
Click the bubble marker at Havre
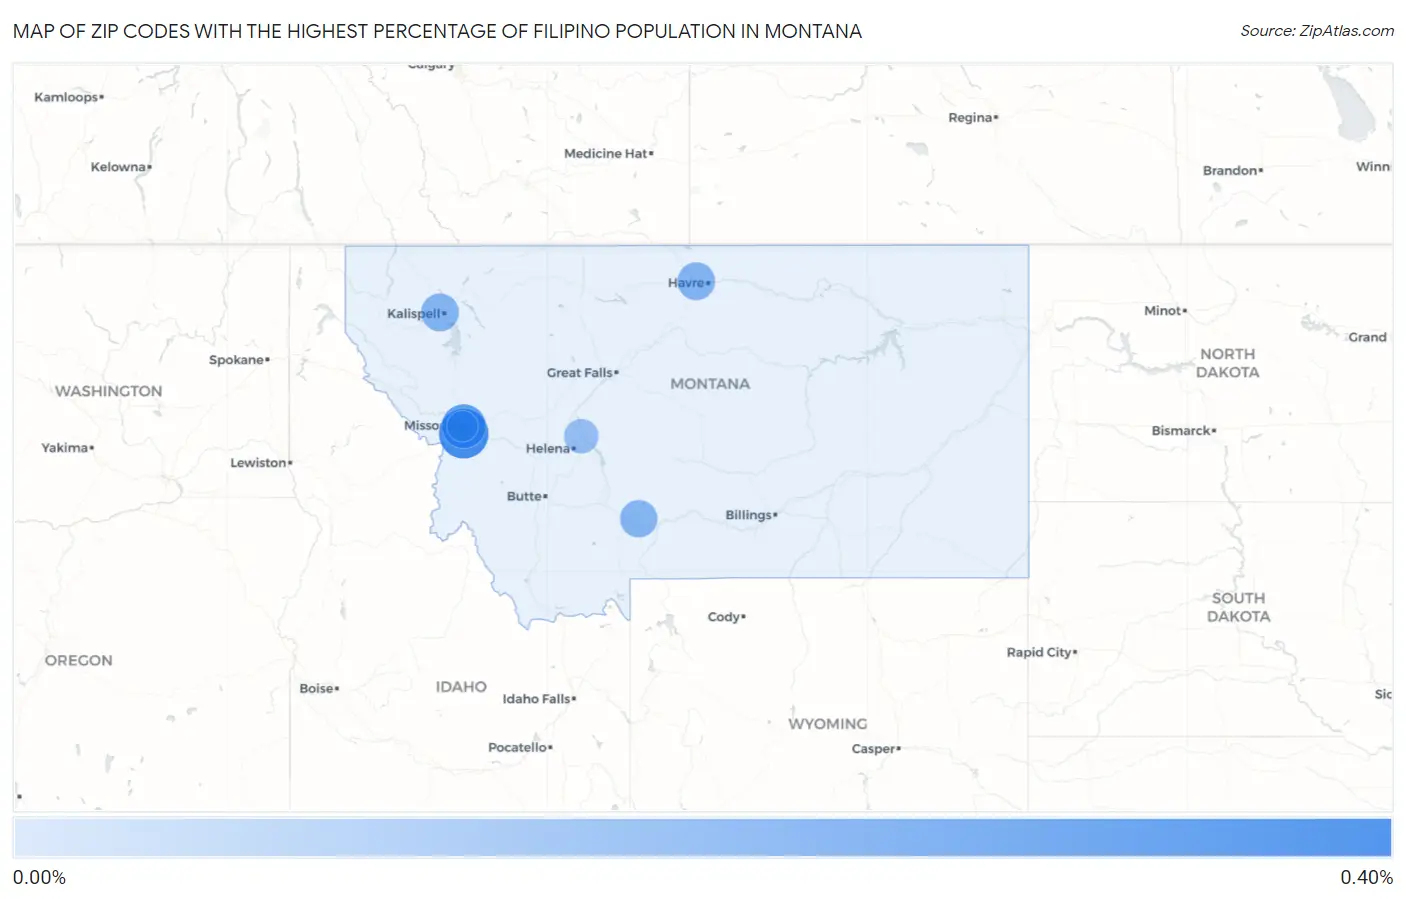pos(696,281)
